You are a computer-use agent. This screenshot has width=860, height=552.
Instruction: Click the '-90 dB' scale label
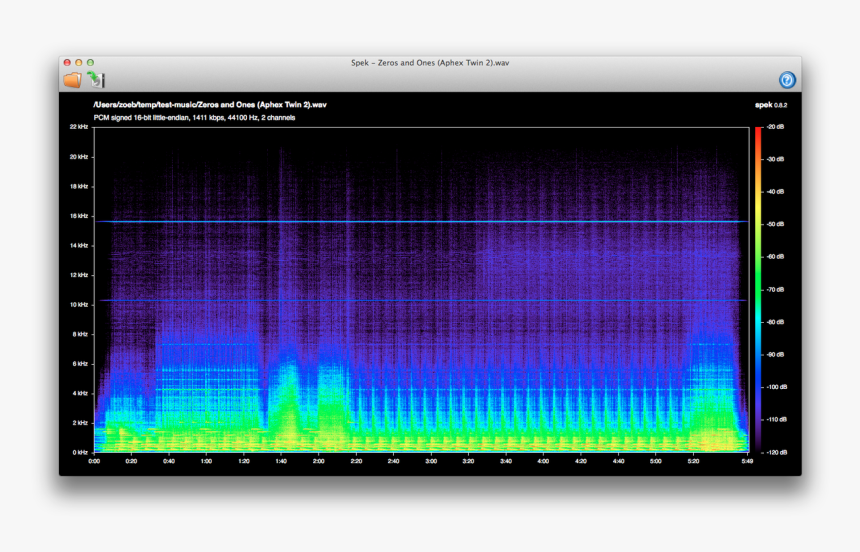coord(775,354)
